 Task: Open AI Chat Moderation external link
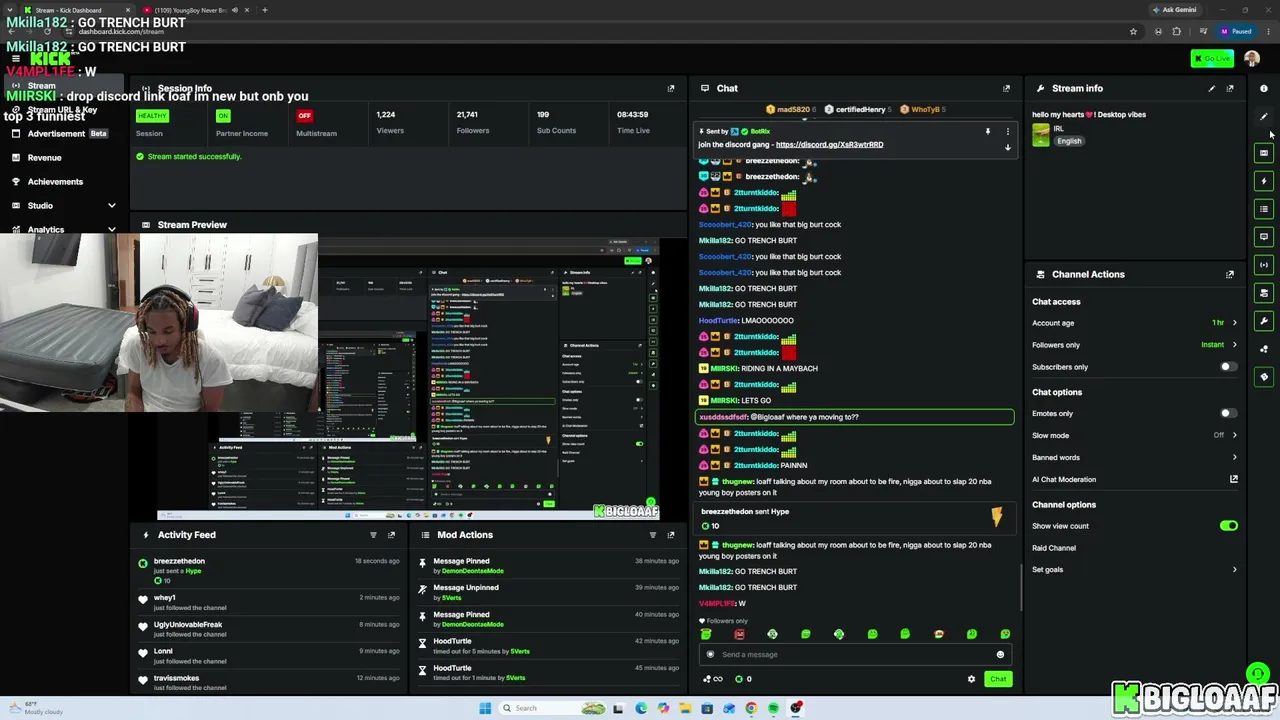pos(1234,480)
